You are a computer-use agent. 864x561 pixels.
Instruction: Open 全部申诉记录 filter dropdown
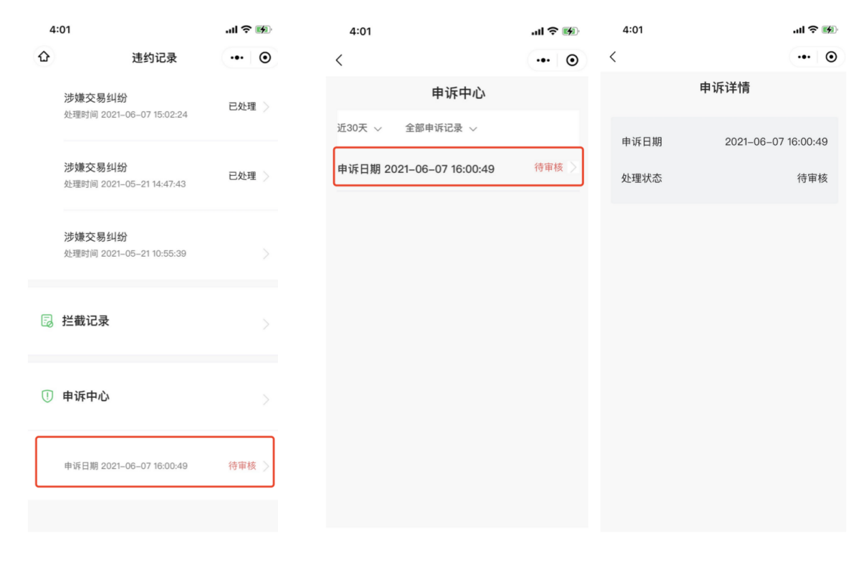(x=441, y=128)
